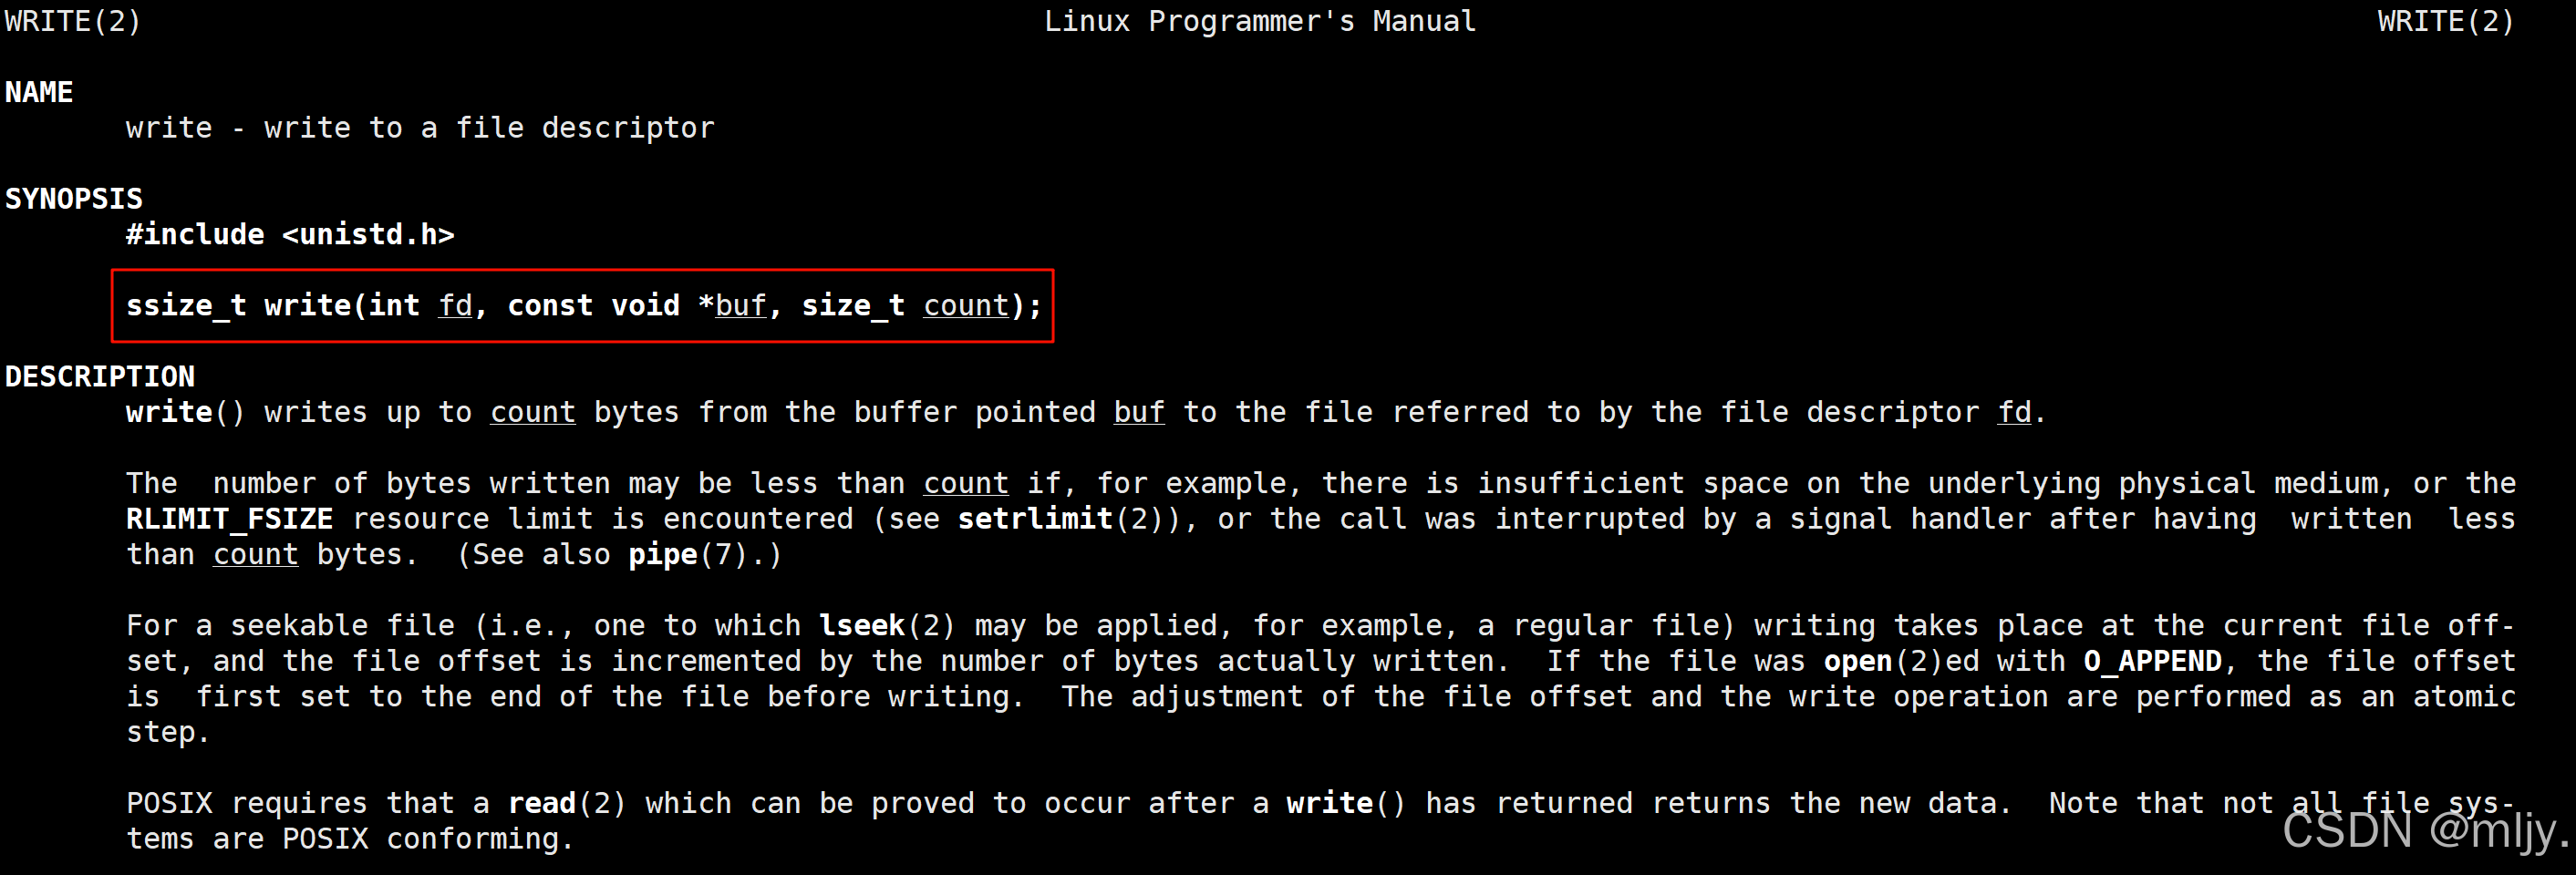The image size is (2576, 875).
Task: Click the CSDN @mljy watermark
Action: pyautogui.click(x=2425, y=830)
